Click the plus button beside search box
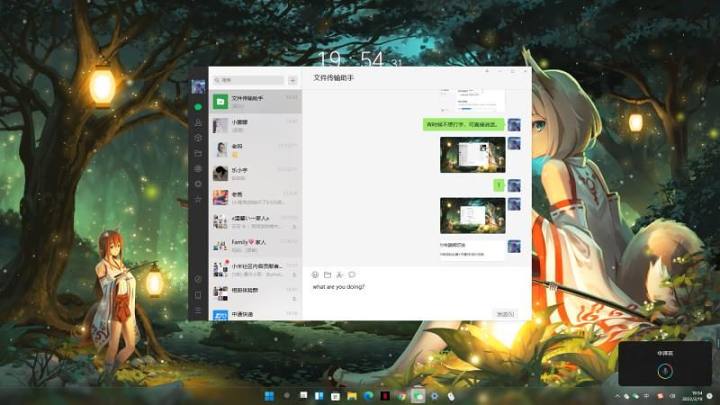 (292, 80)
